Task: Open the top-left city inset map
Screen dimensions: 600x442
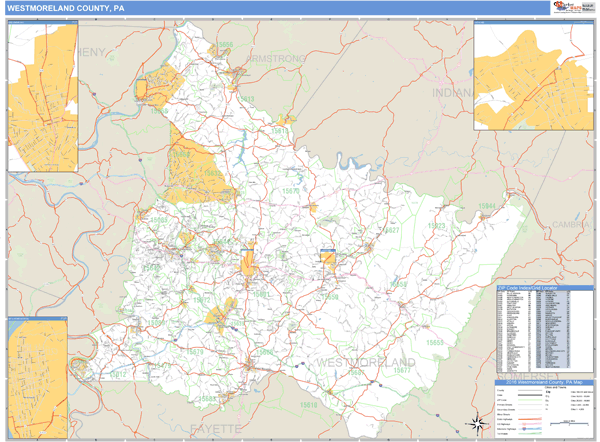Action: point(43,96)
